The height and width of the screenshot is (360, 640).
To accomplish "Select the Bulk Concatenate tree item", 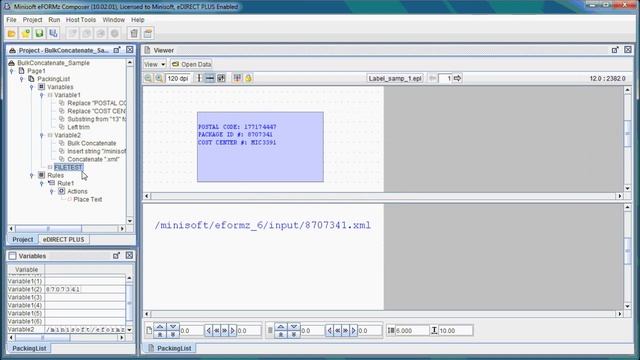I will [92, 143].
